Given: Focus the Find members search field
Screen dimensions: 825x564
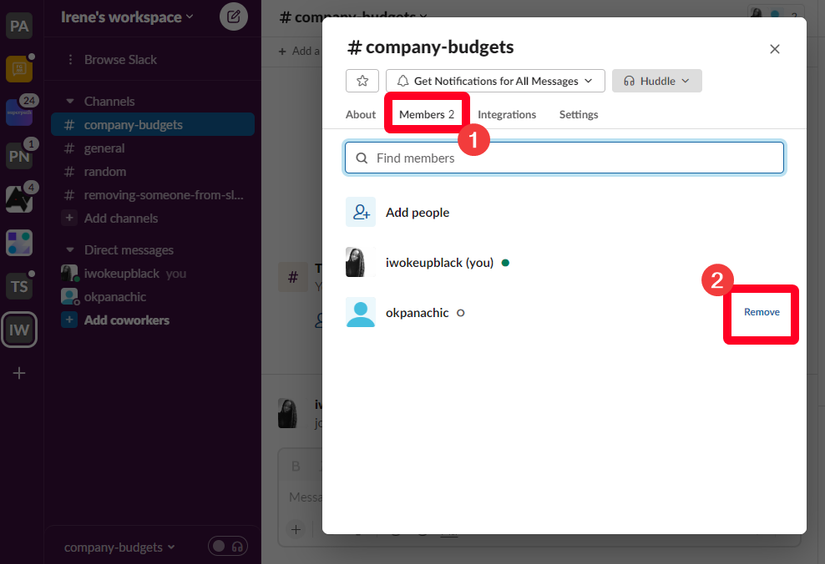Looking at the screenshot, I should point(564,158).
